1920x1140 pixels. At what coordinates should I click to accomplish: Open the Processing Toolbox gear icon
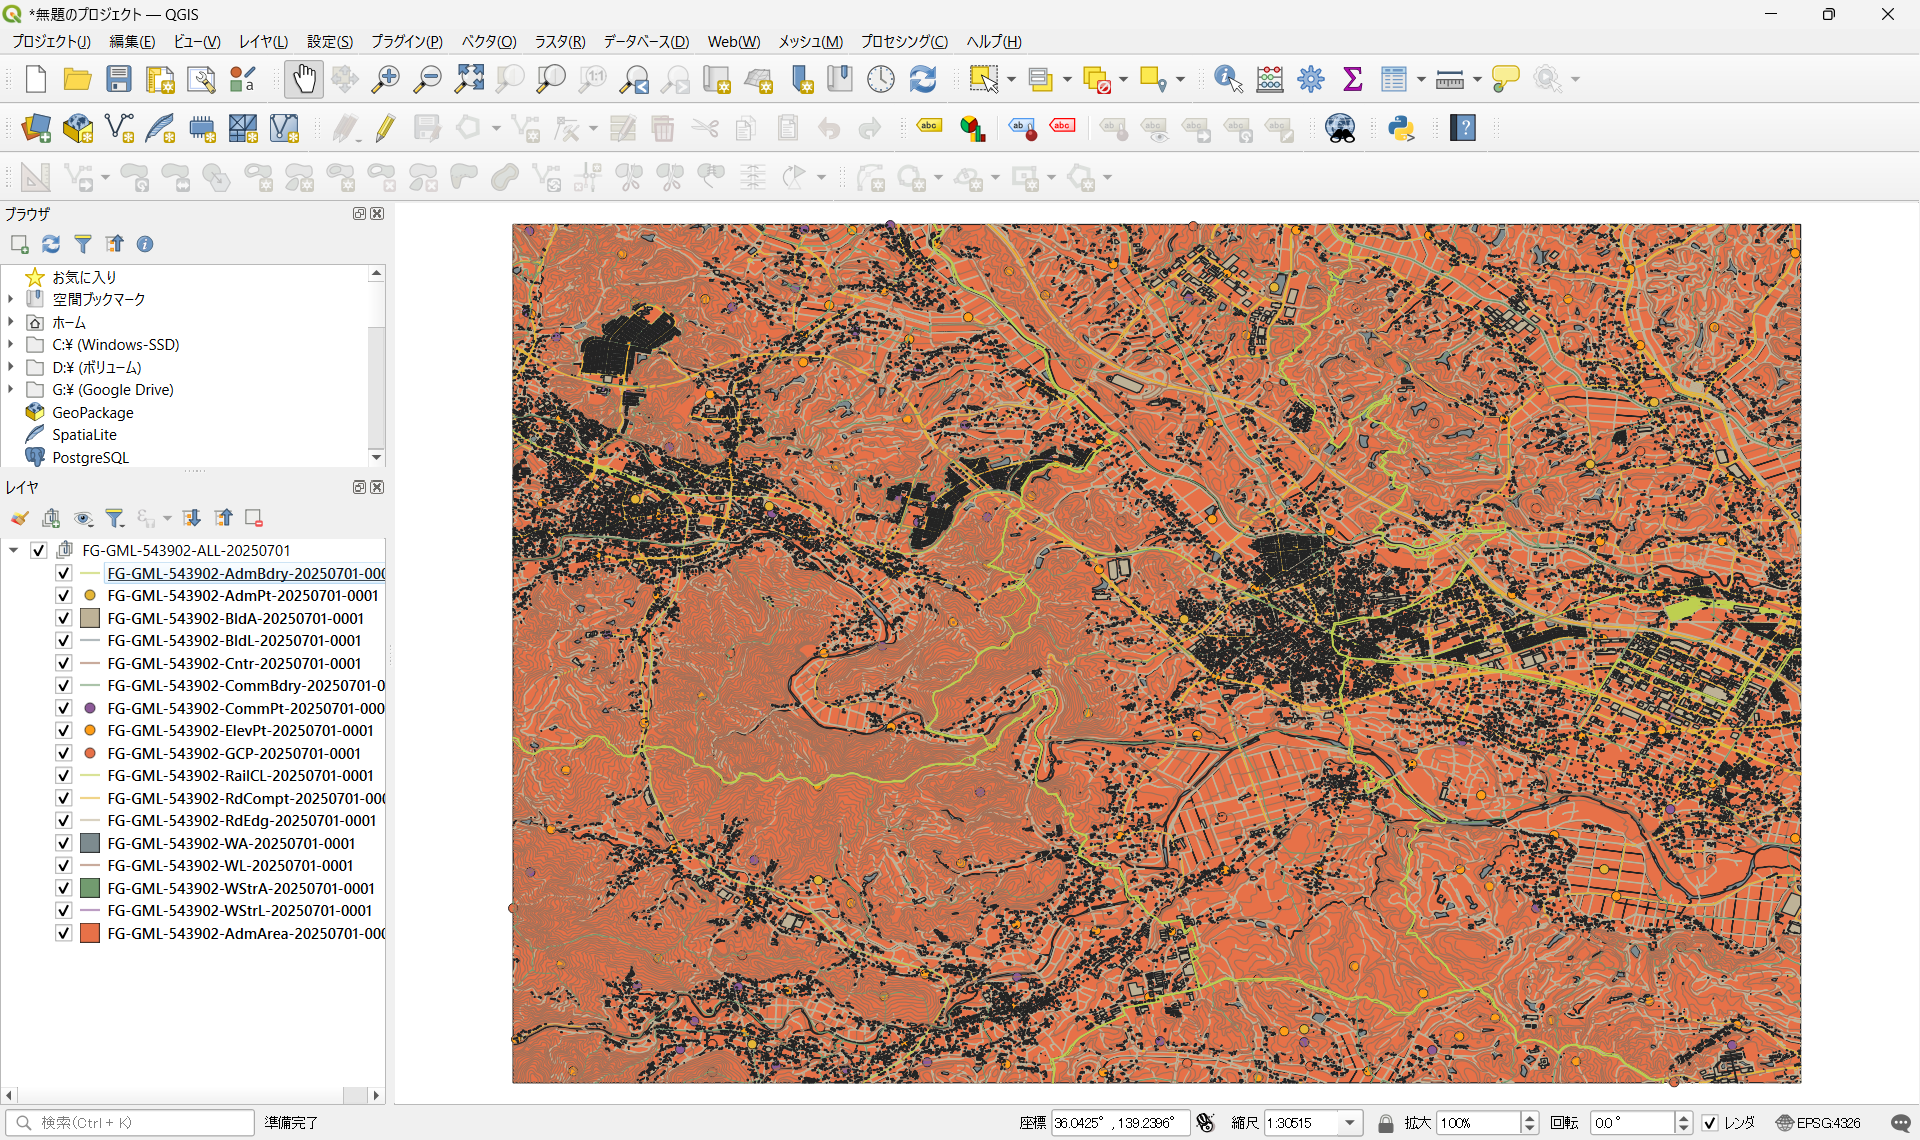point(1311,79)
